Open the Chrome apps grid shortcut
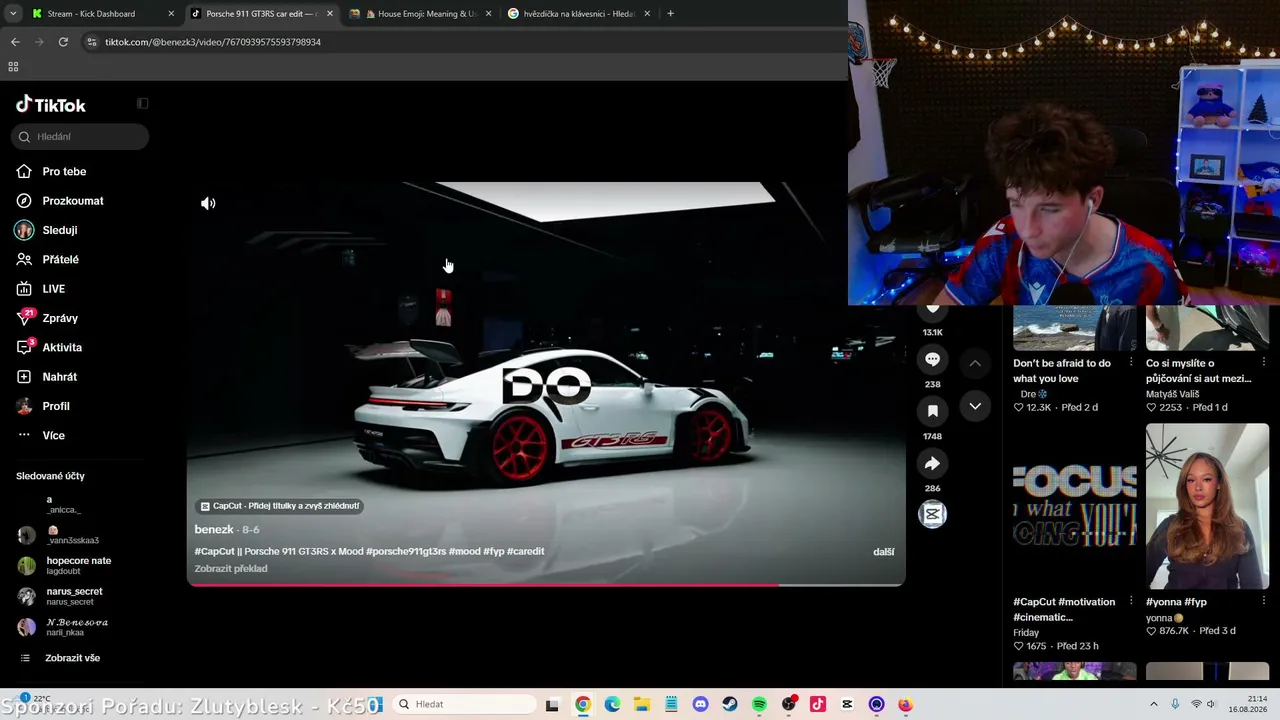This screenshot has width=1280, height=720. coord(13,67)
